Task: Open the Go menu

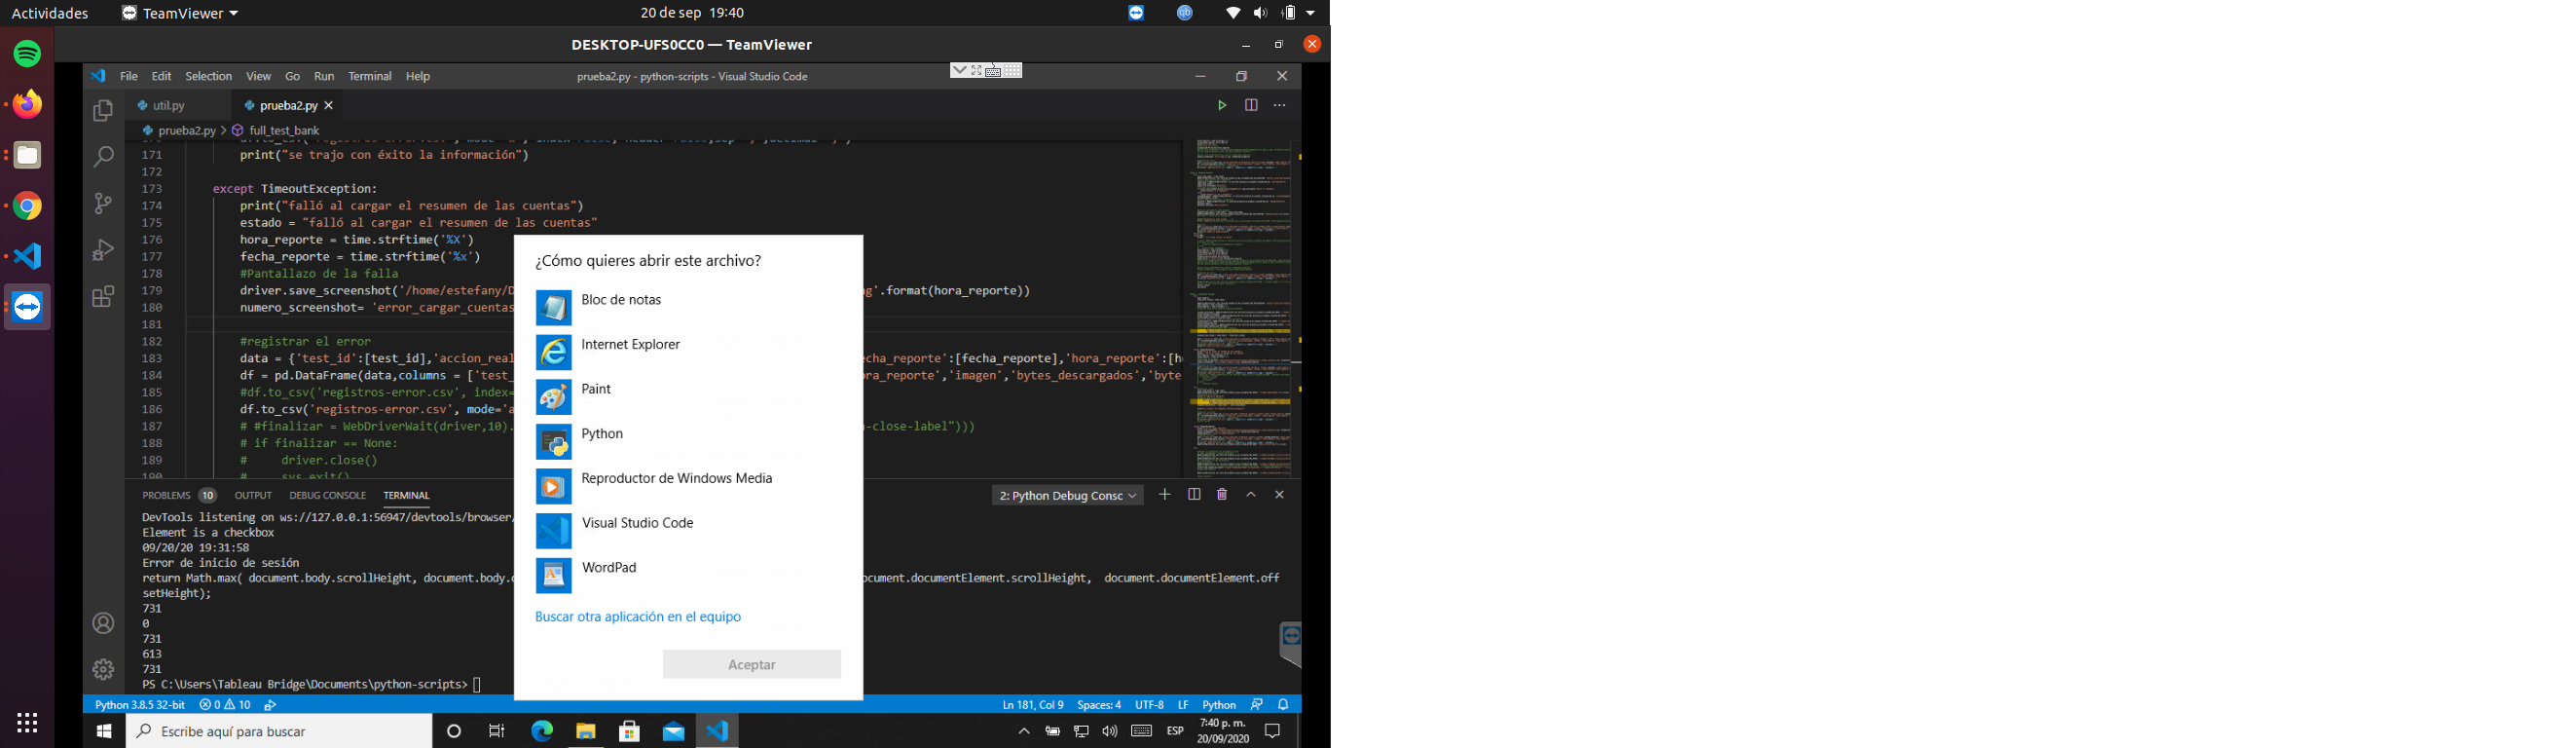Action: click(x=293, y=76)
